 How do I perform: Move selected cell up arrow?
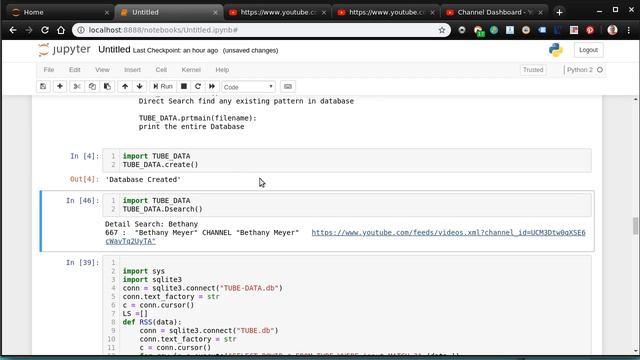pyautogui.click(x=125, y=87)
